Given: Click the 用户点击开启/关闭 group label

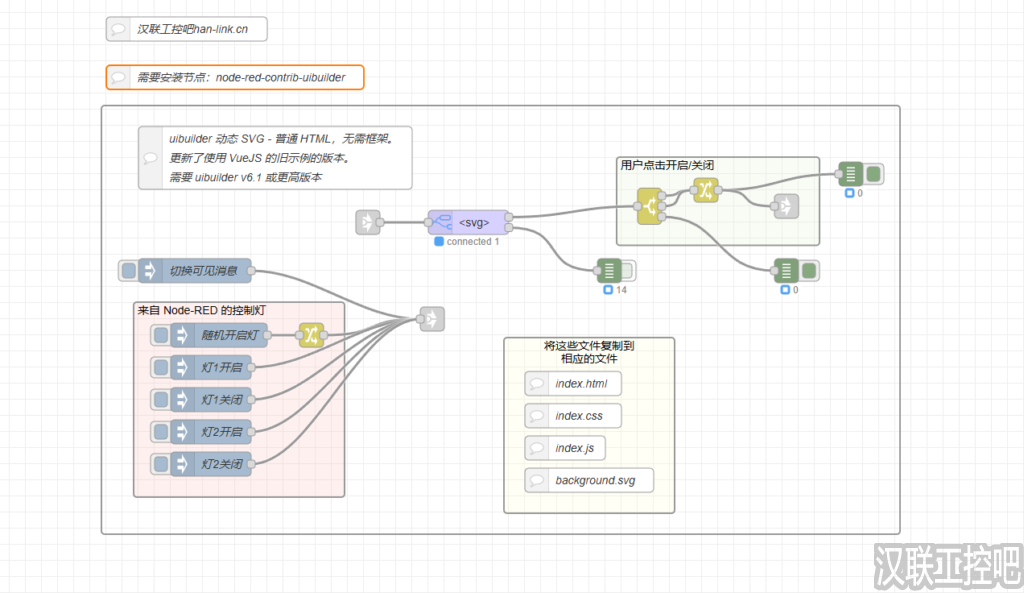Looking at the screenshot, I should [x=667, y=165].
